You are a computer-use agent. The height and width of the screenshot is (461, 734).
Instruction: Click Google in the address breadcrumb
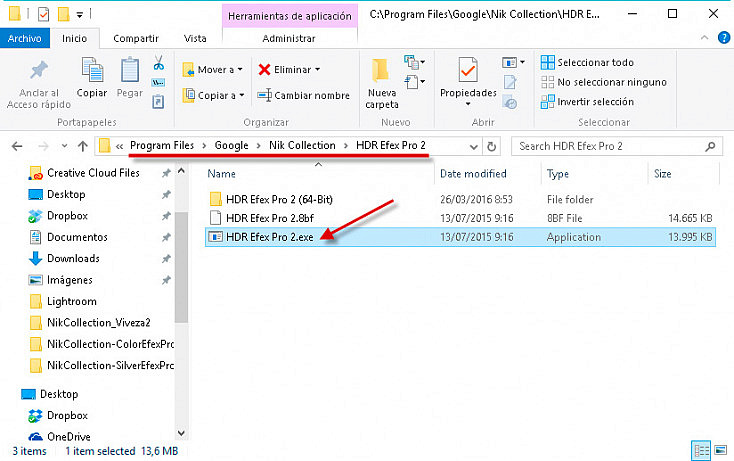point(231,146)
